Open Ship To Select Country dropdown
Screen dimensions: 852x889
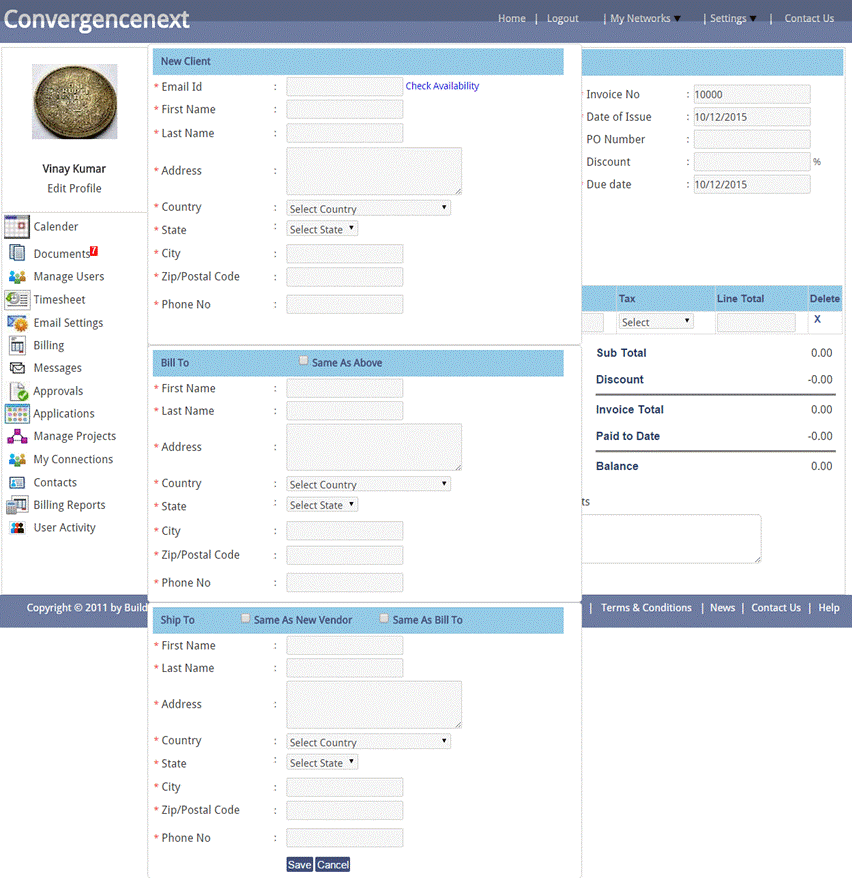point(368,742)
